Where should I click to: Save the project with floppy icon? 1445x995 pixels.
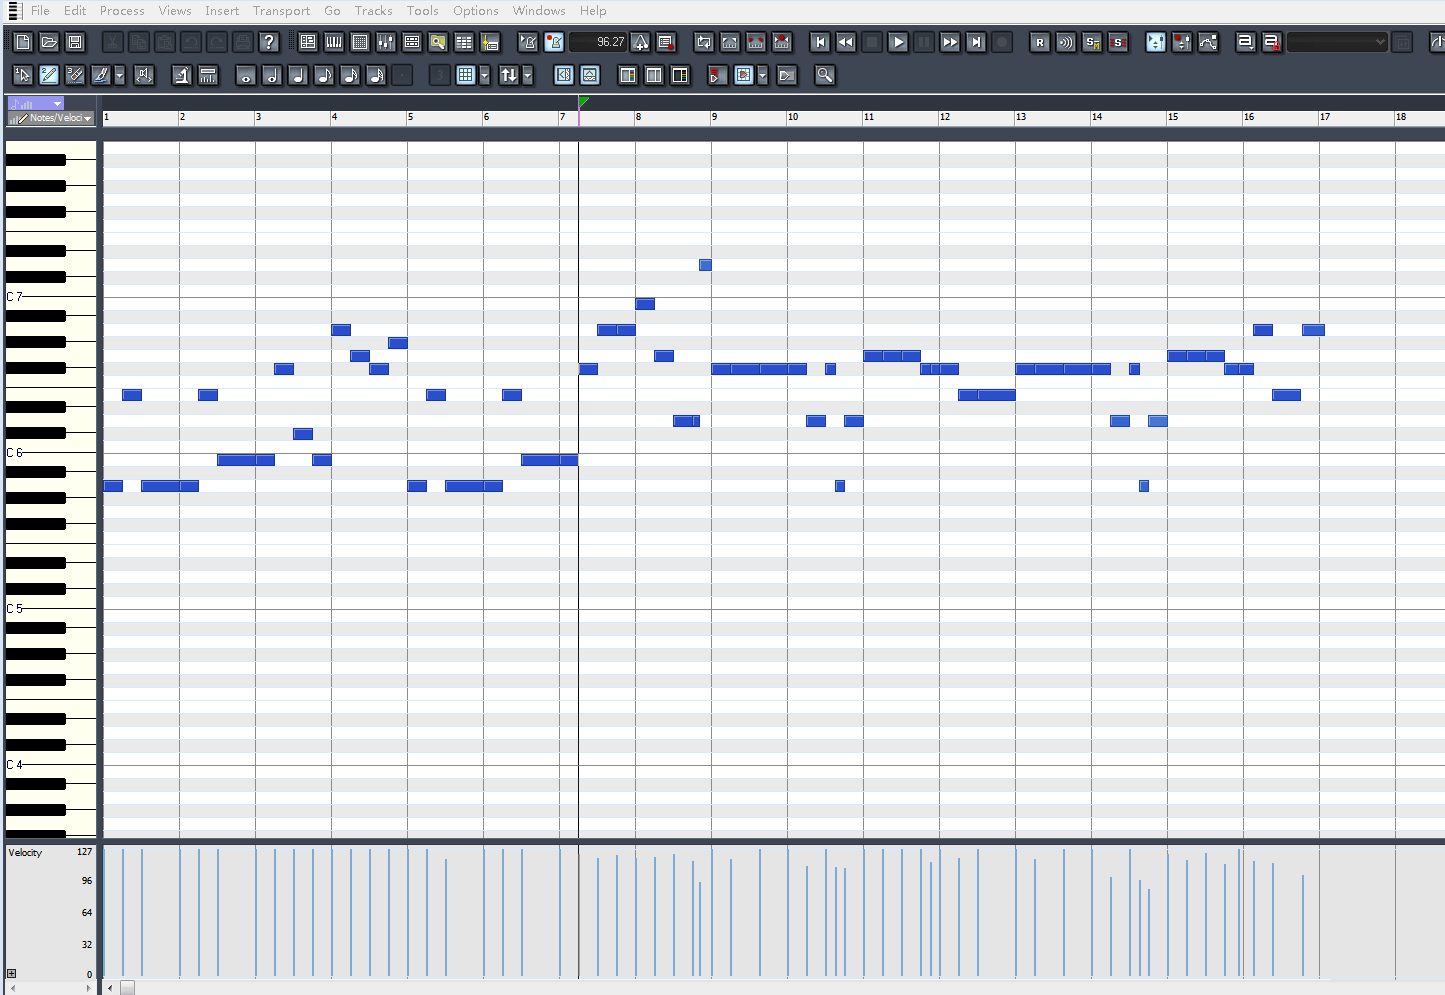pyautogui.click(x=75, y=42)
